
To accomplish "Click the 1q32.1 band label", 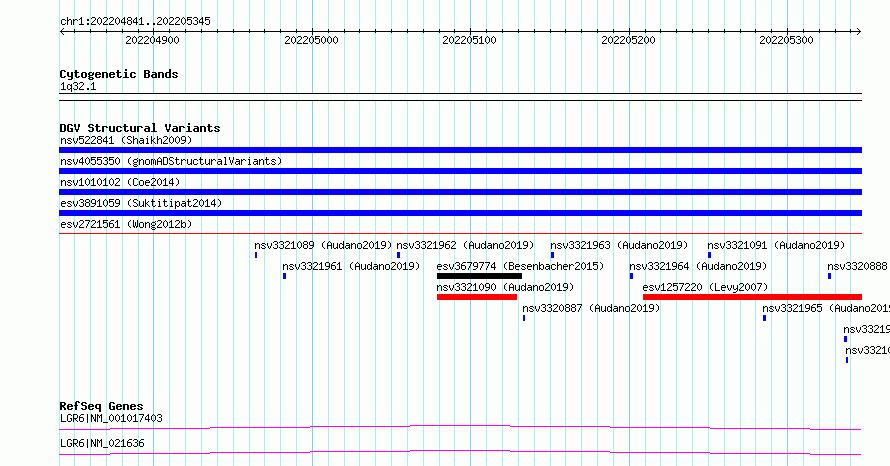I will [78, 86].
